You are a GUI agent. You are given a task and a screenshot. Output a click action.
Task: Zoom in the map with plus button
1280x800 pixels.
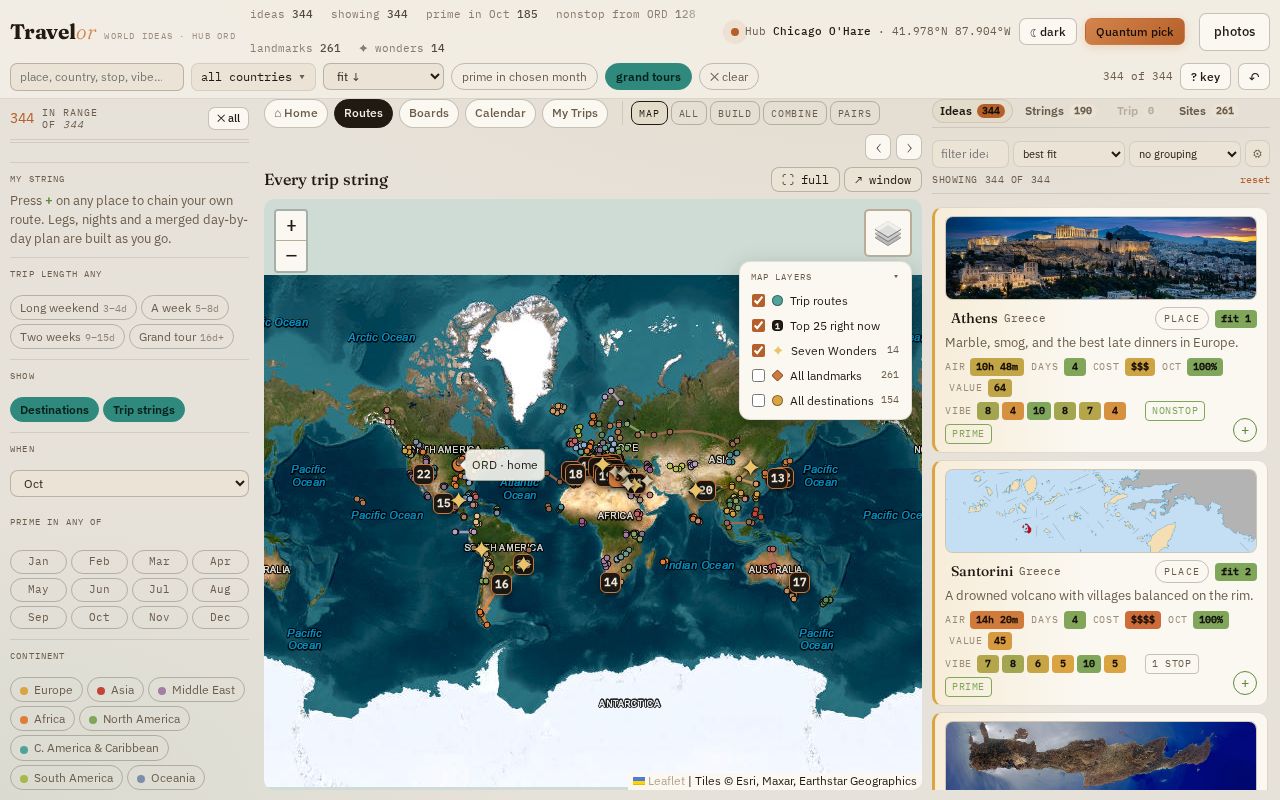pos(291,226)
